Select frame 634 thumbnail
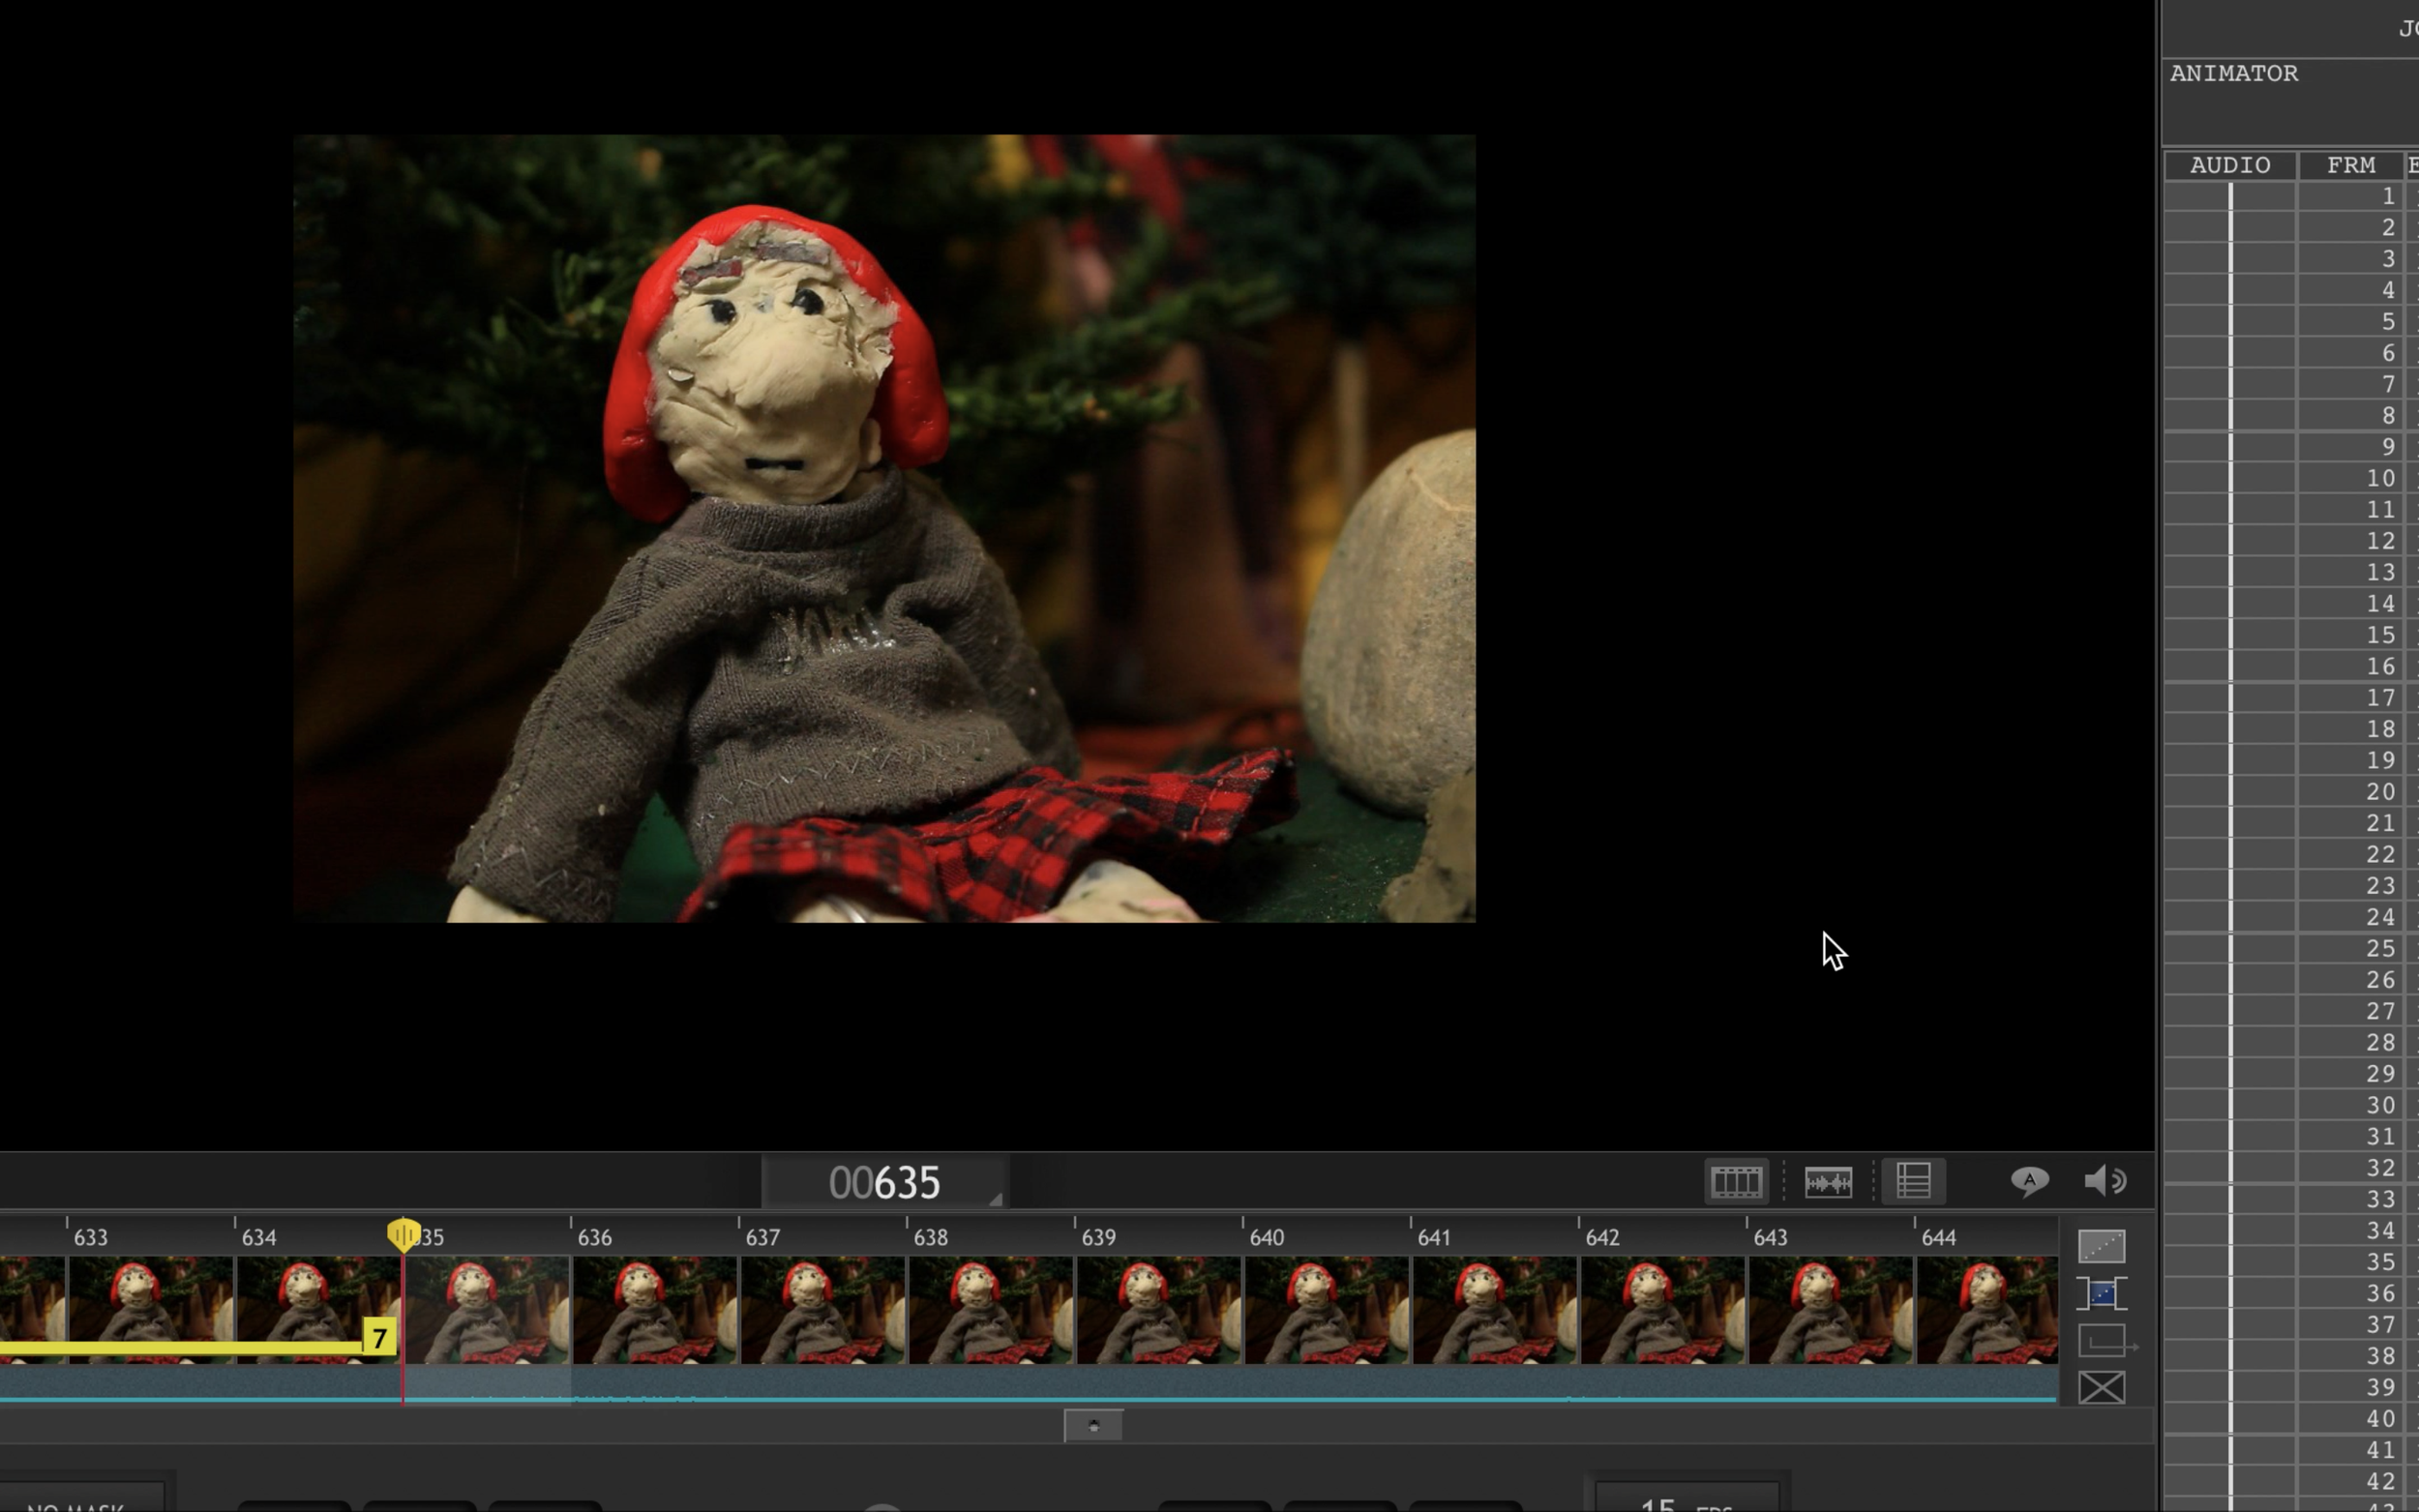This screenshot has height=1512, width=2419. 318,1310
